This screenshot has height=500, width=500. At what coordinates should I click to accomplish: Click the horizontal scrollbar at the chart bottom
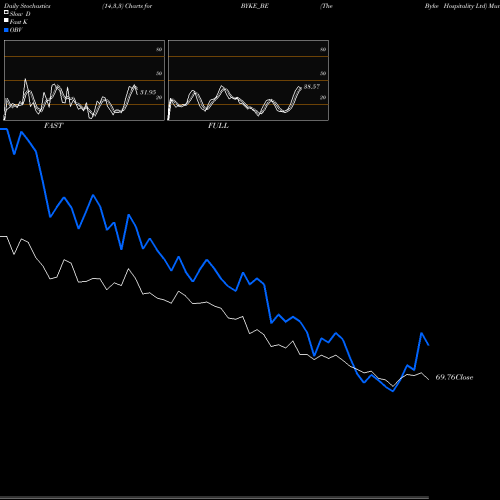(x=214, y=498)
